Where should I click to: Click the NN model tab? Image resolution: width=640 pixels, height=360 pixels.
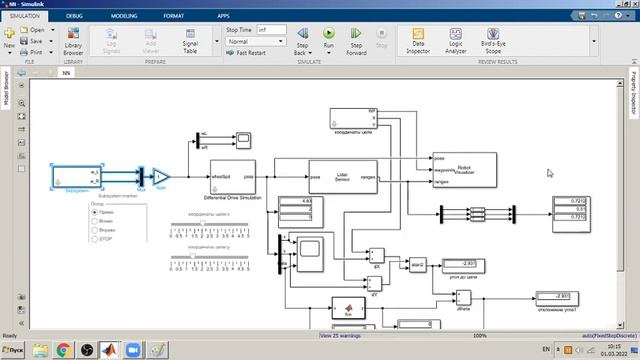tap(66, 73)
